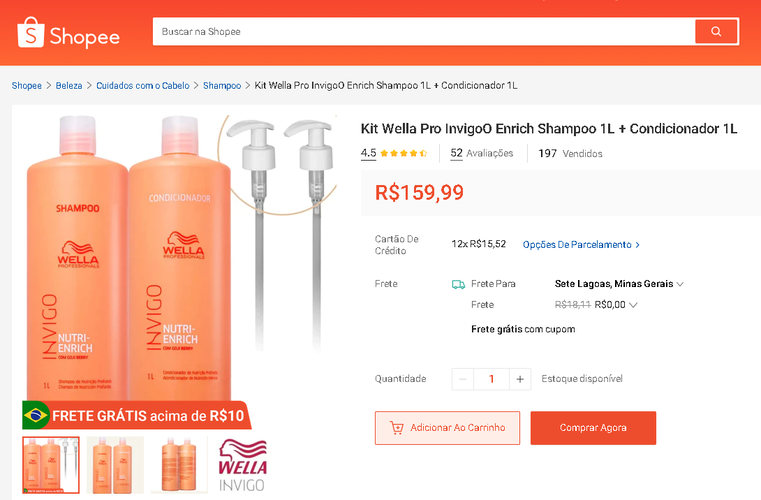The height and width of the screenshot is (500, 761).
Task: Click the shopping cart icon on Adicionar Ao Carrinho
Action: [x=397, y=428]
